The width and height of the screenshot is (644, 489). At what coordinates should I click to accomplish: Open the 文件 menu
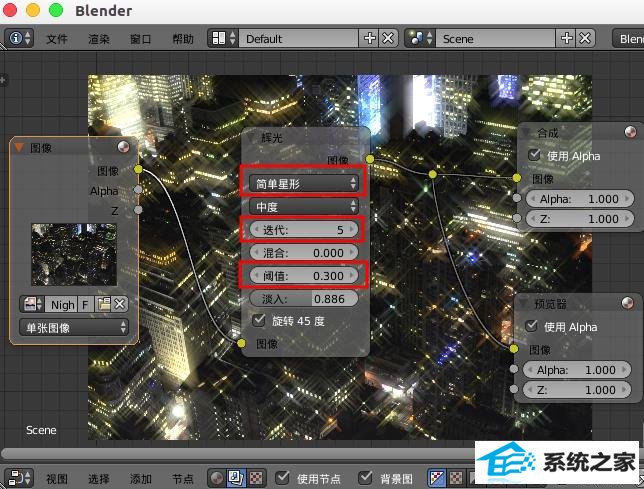(x=57, y=39)
